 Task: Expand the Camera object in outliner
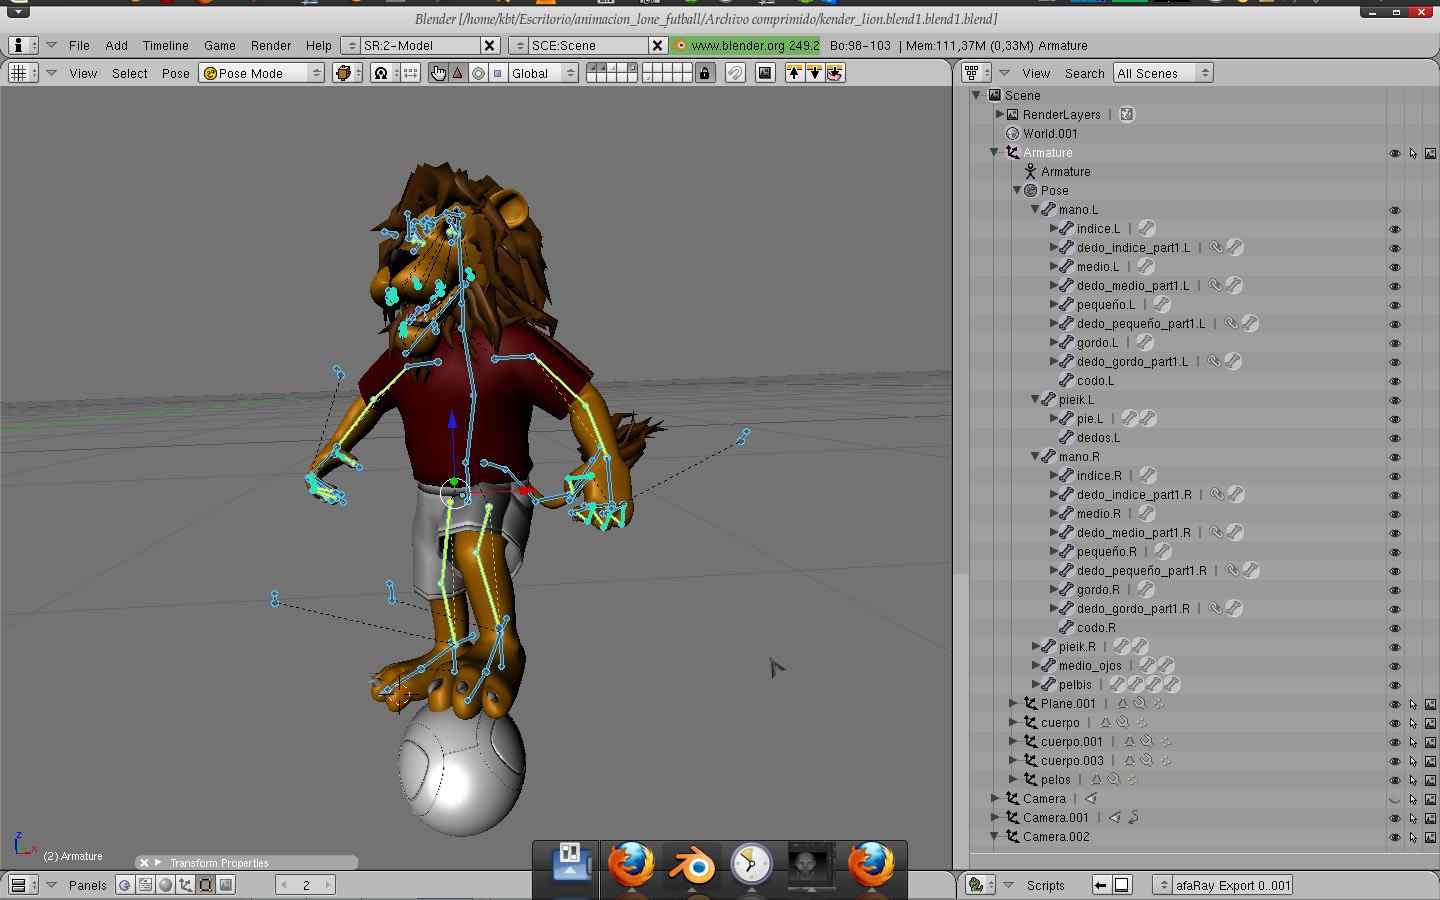(x=995, y=799)
